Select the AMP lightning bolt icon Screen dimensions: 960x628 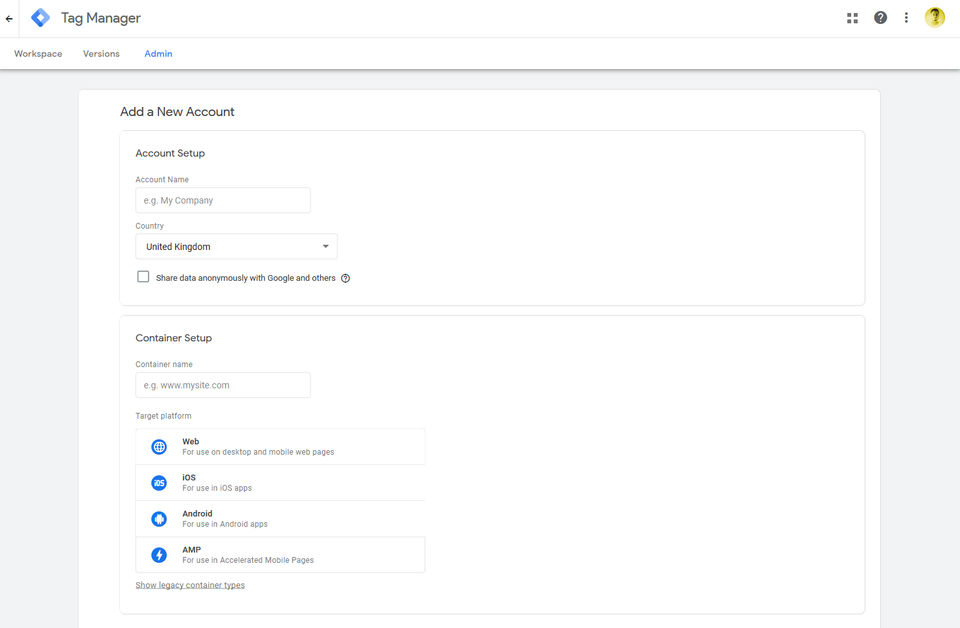(159, 555)
